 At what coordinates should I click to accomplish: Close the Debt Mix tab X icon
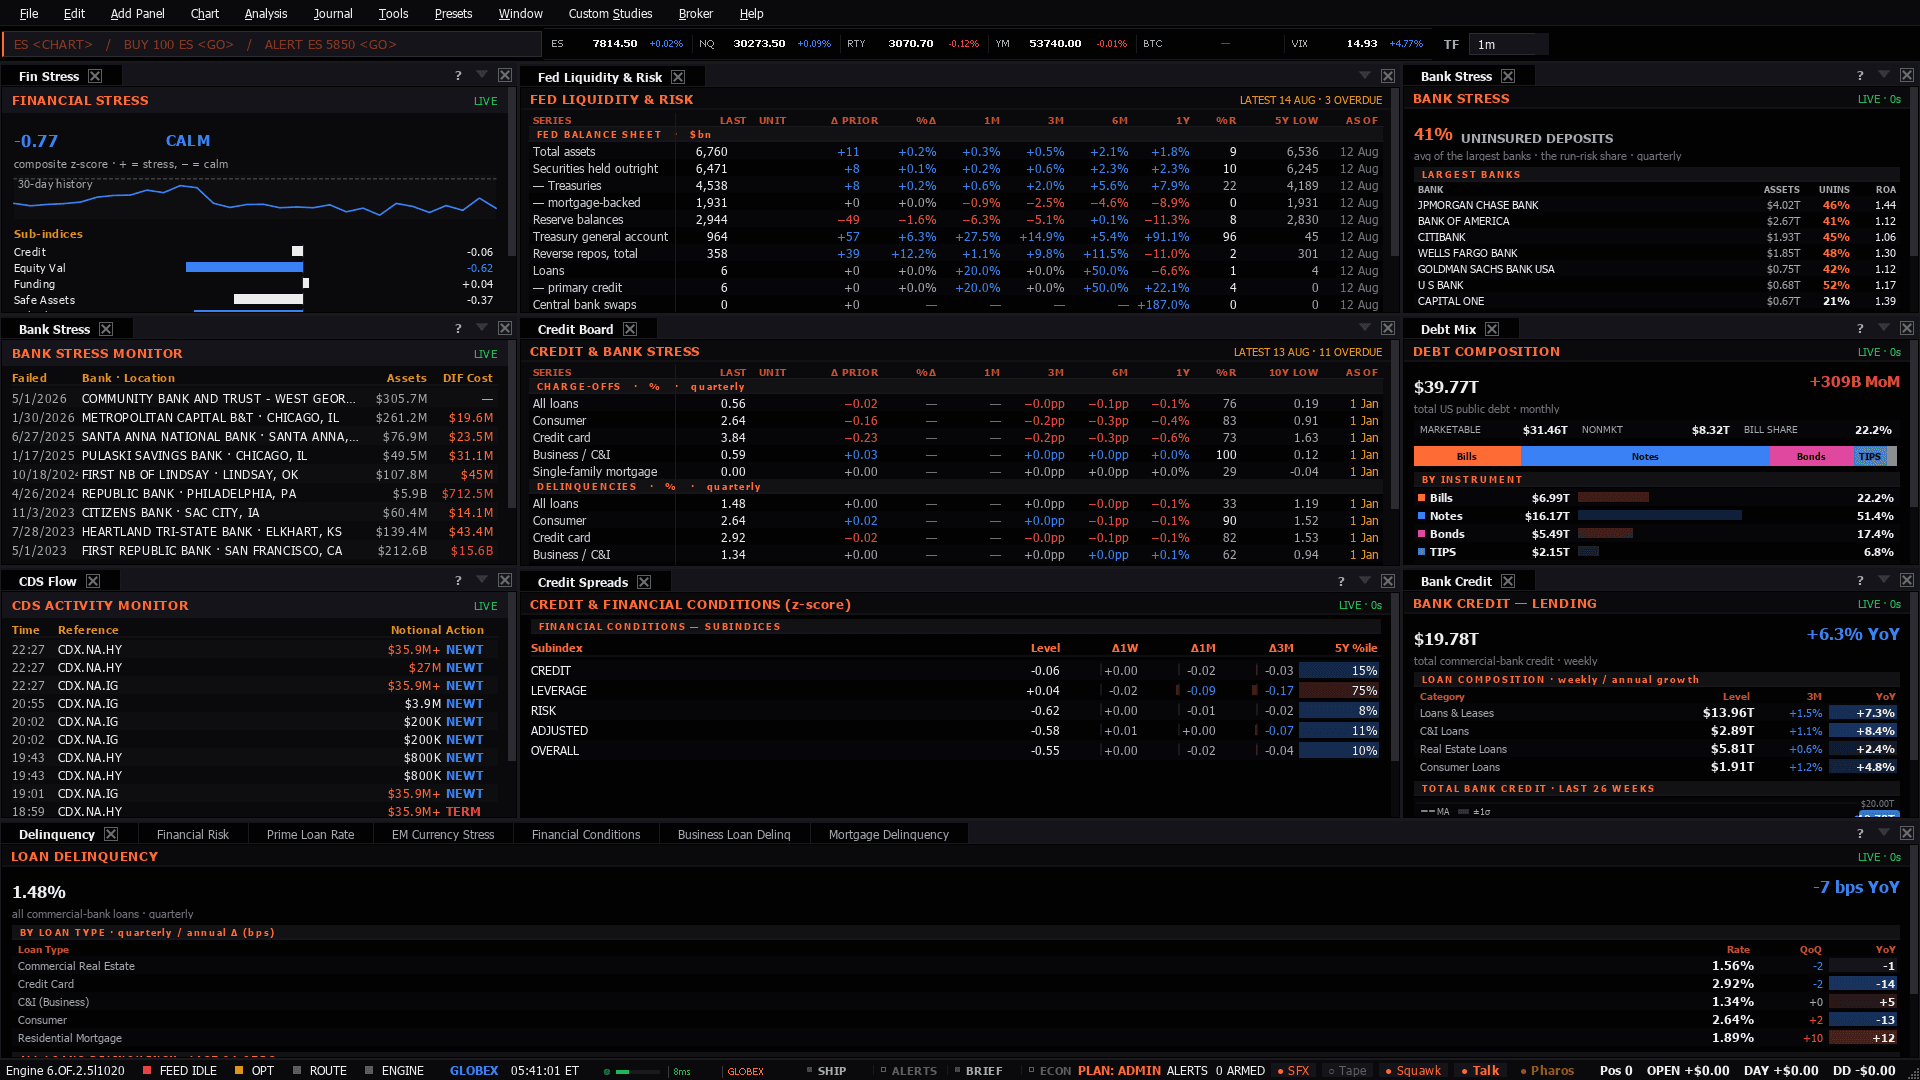[x=1492, y=329]
